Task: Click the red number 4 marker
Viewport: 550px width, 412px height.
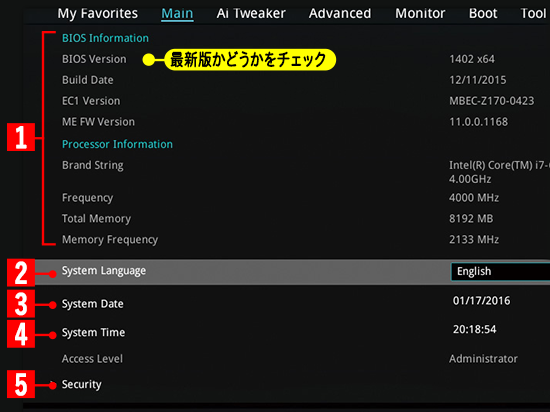Action: pyautogui.click(x=21, y=334)
